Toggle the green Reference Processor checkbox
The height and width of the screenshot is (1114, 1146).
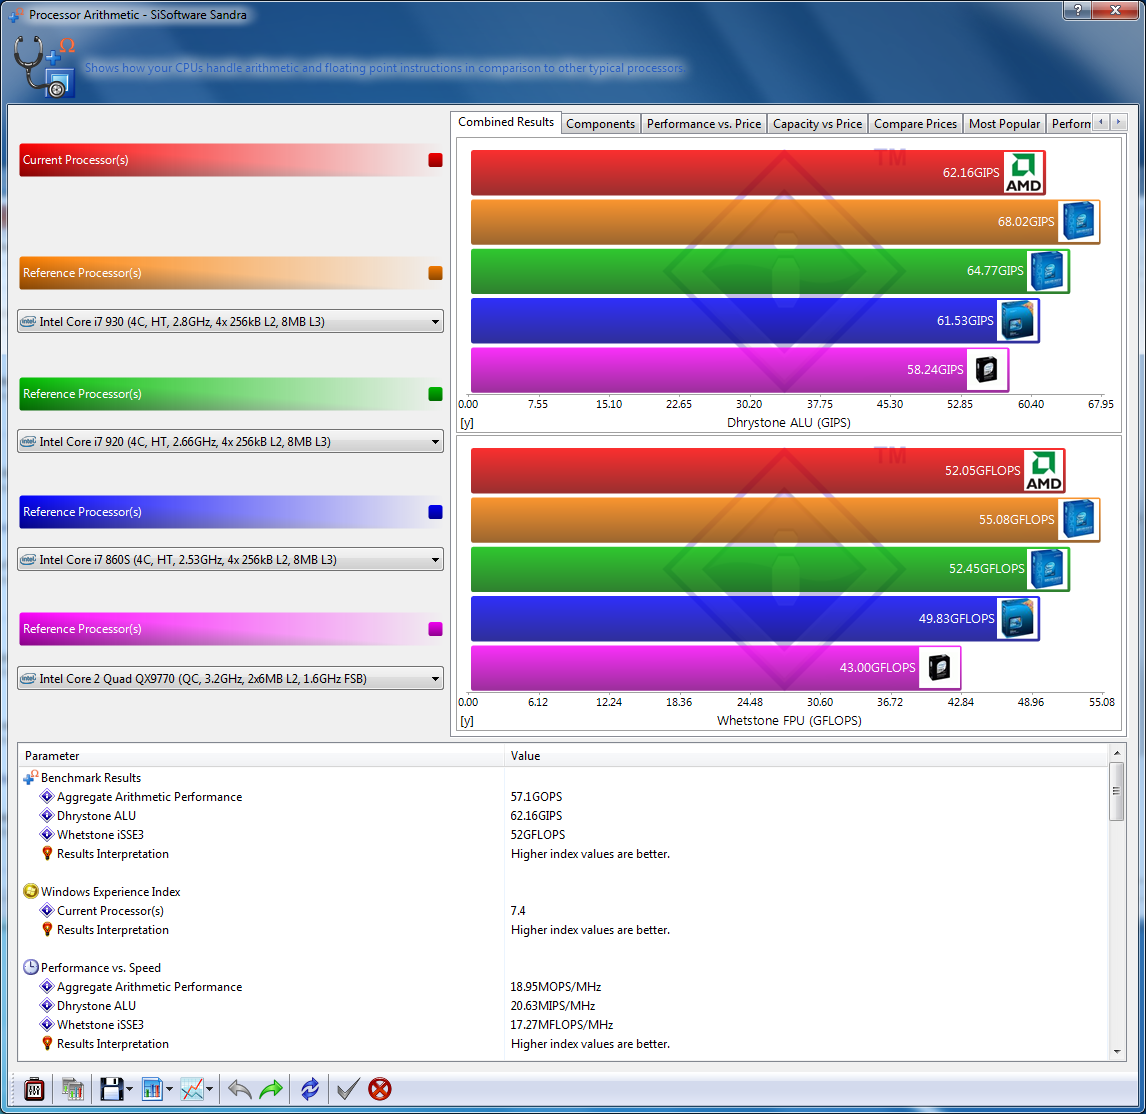[x=435, y=394]
